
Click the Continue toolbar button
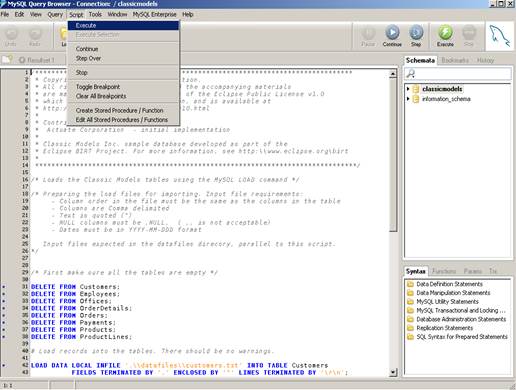coord(392,36)
